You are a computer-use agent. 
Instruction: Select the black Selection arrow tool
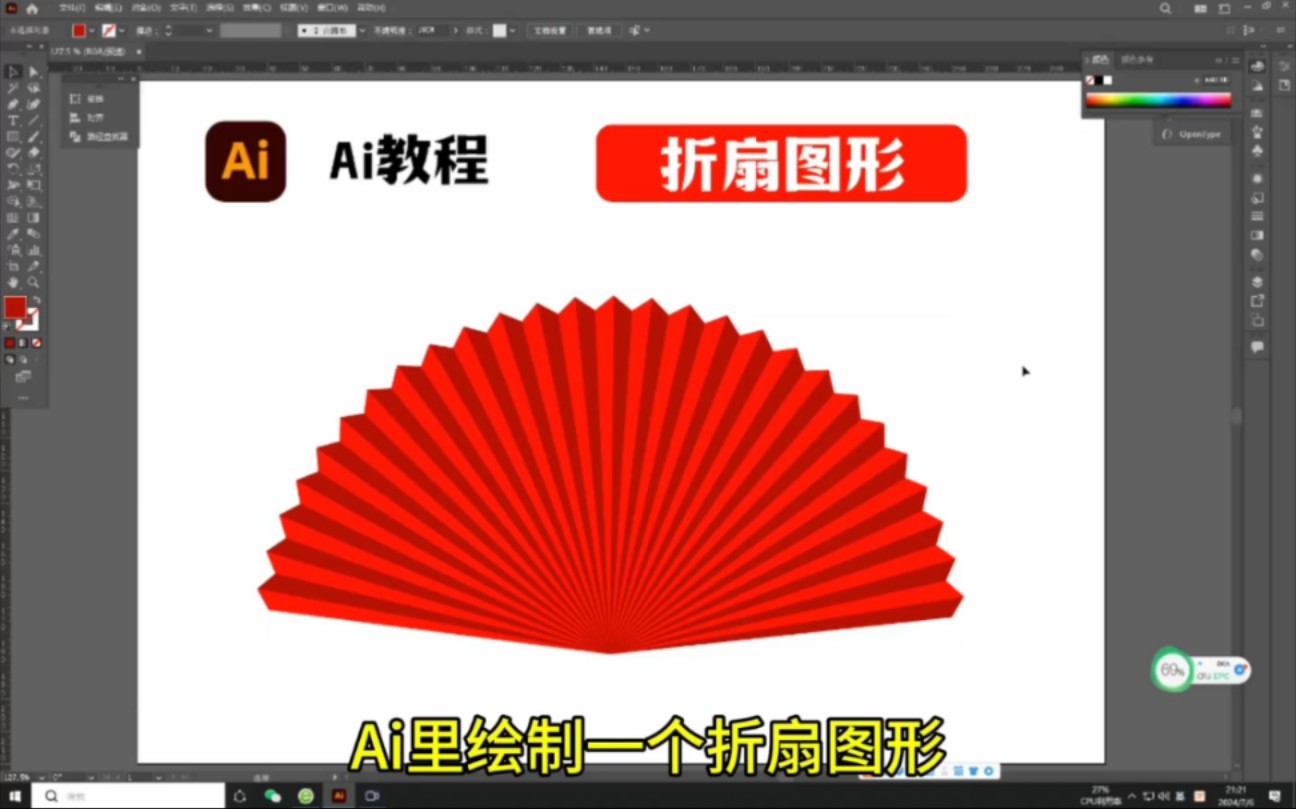[x=13, y=72]
